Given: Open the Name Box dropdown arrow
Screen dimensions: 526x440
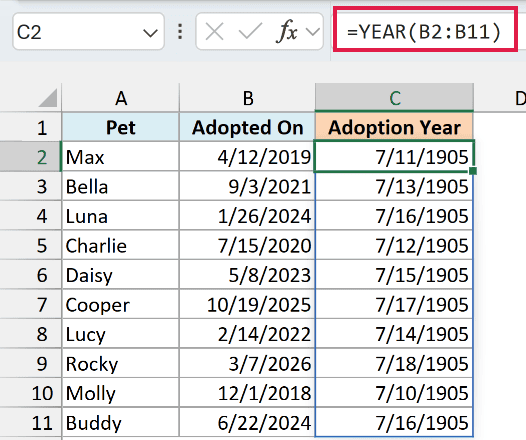Looking at the screenshot, I should tap(150, 33).
